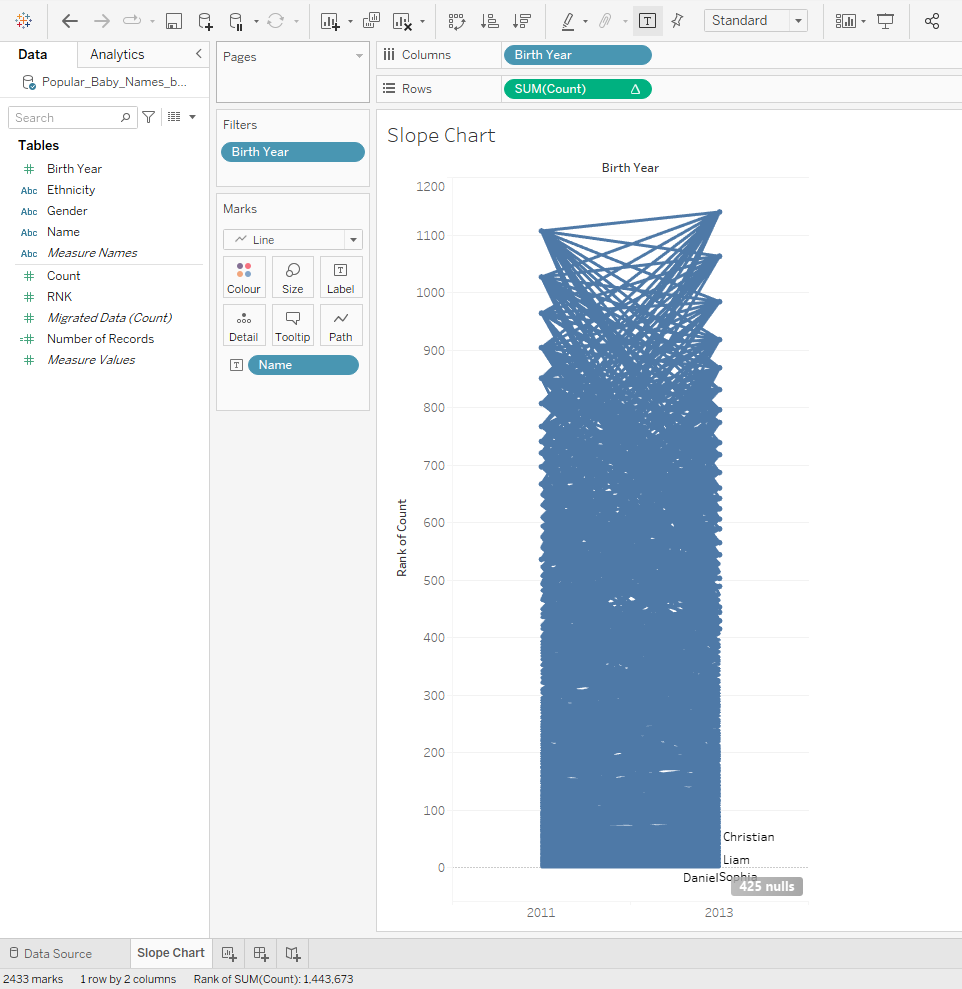962x989 pixels.
Task: Open the Size mark card
Action: pyautogui.click(x=292, y=277)
